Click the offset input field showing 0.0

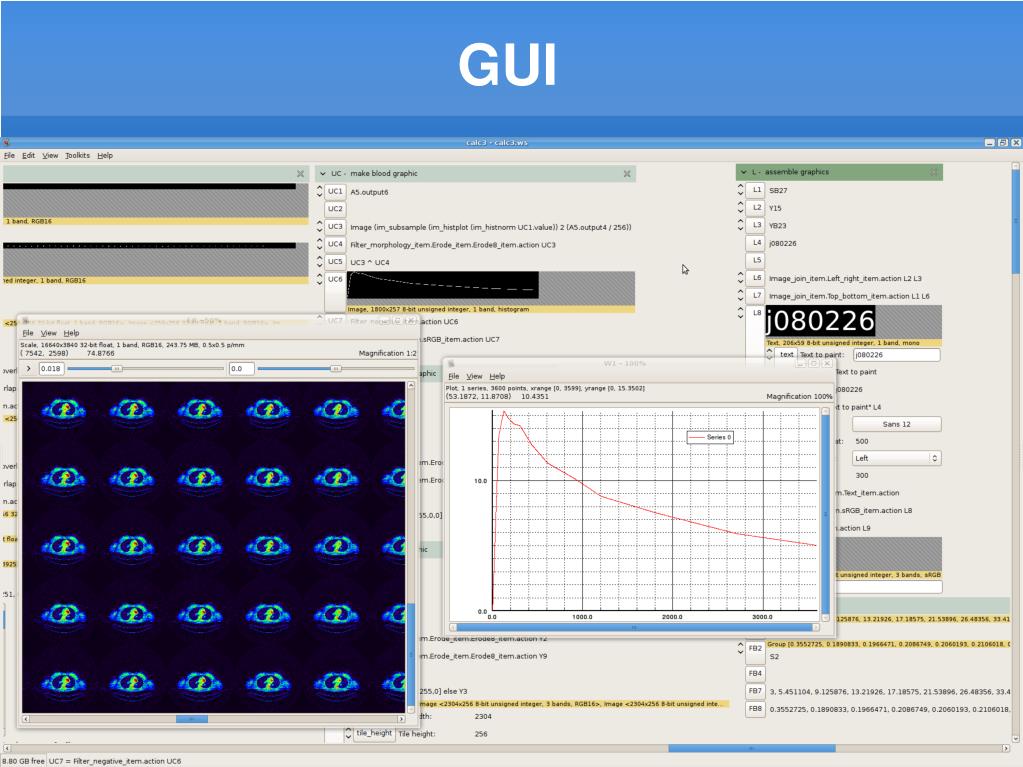tap(241, 369)
